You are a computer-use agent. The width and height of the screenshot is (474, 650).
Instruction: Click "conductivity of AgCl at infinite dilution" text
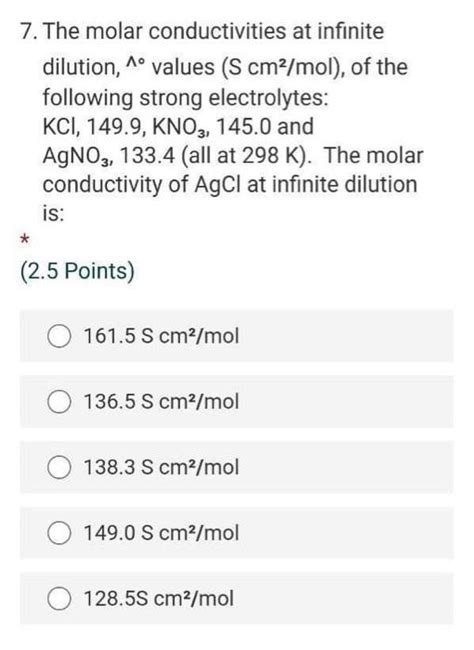tap(230, 185)
